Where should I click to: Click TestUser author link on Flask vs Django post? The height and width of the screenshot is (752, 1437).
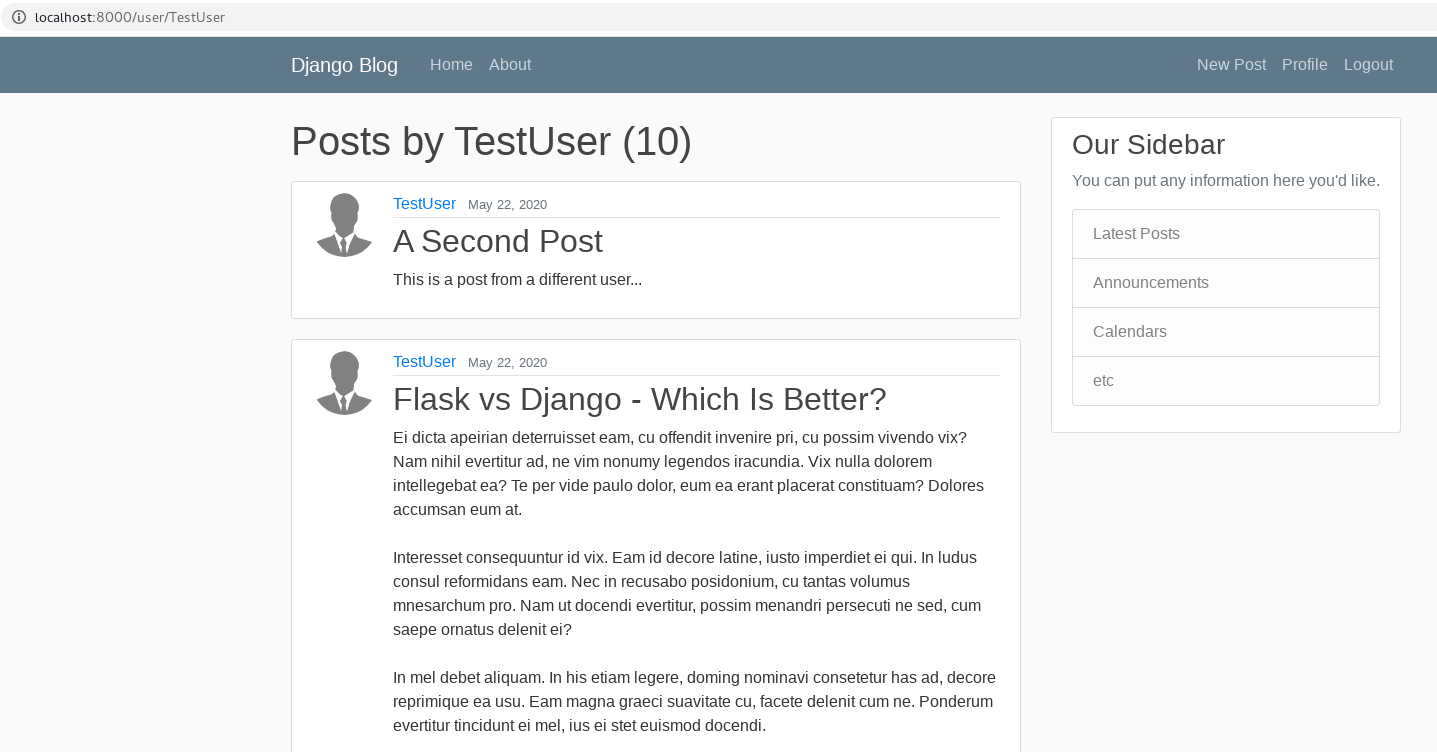424,362
